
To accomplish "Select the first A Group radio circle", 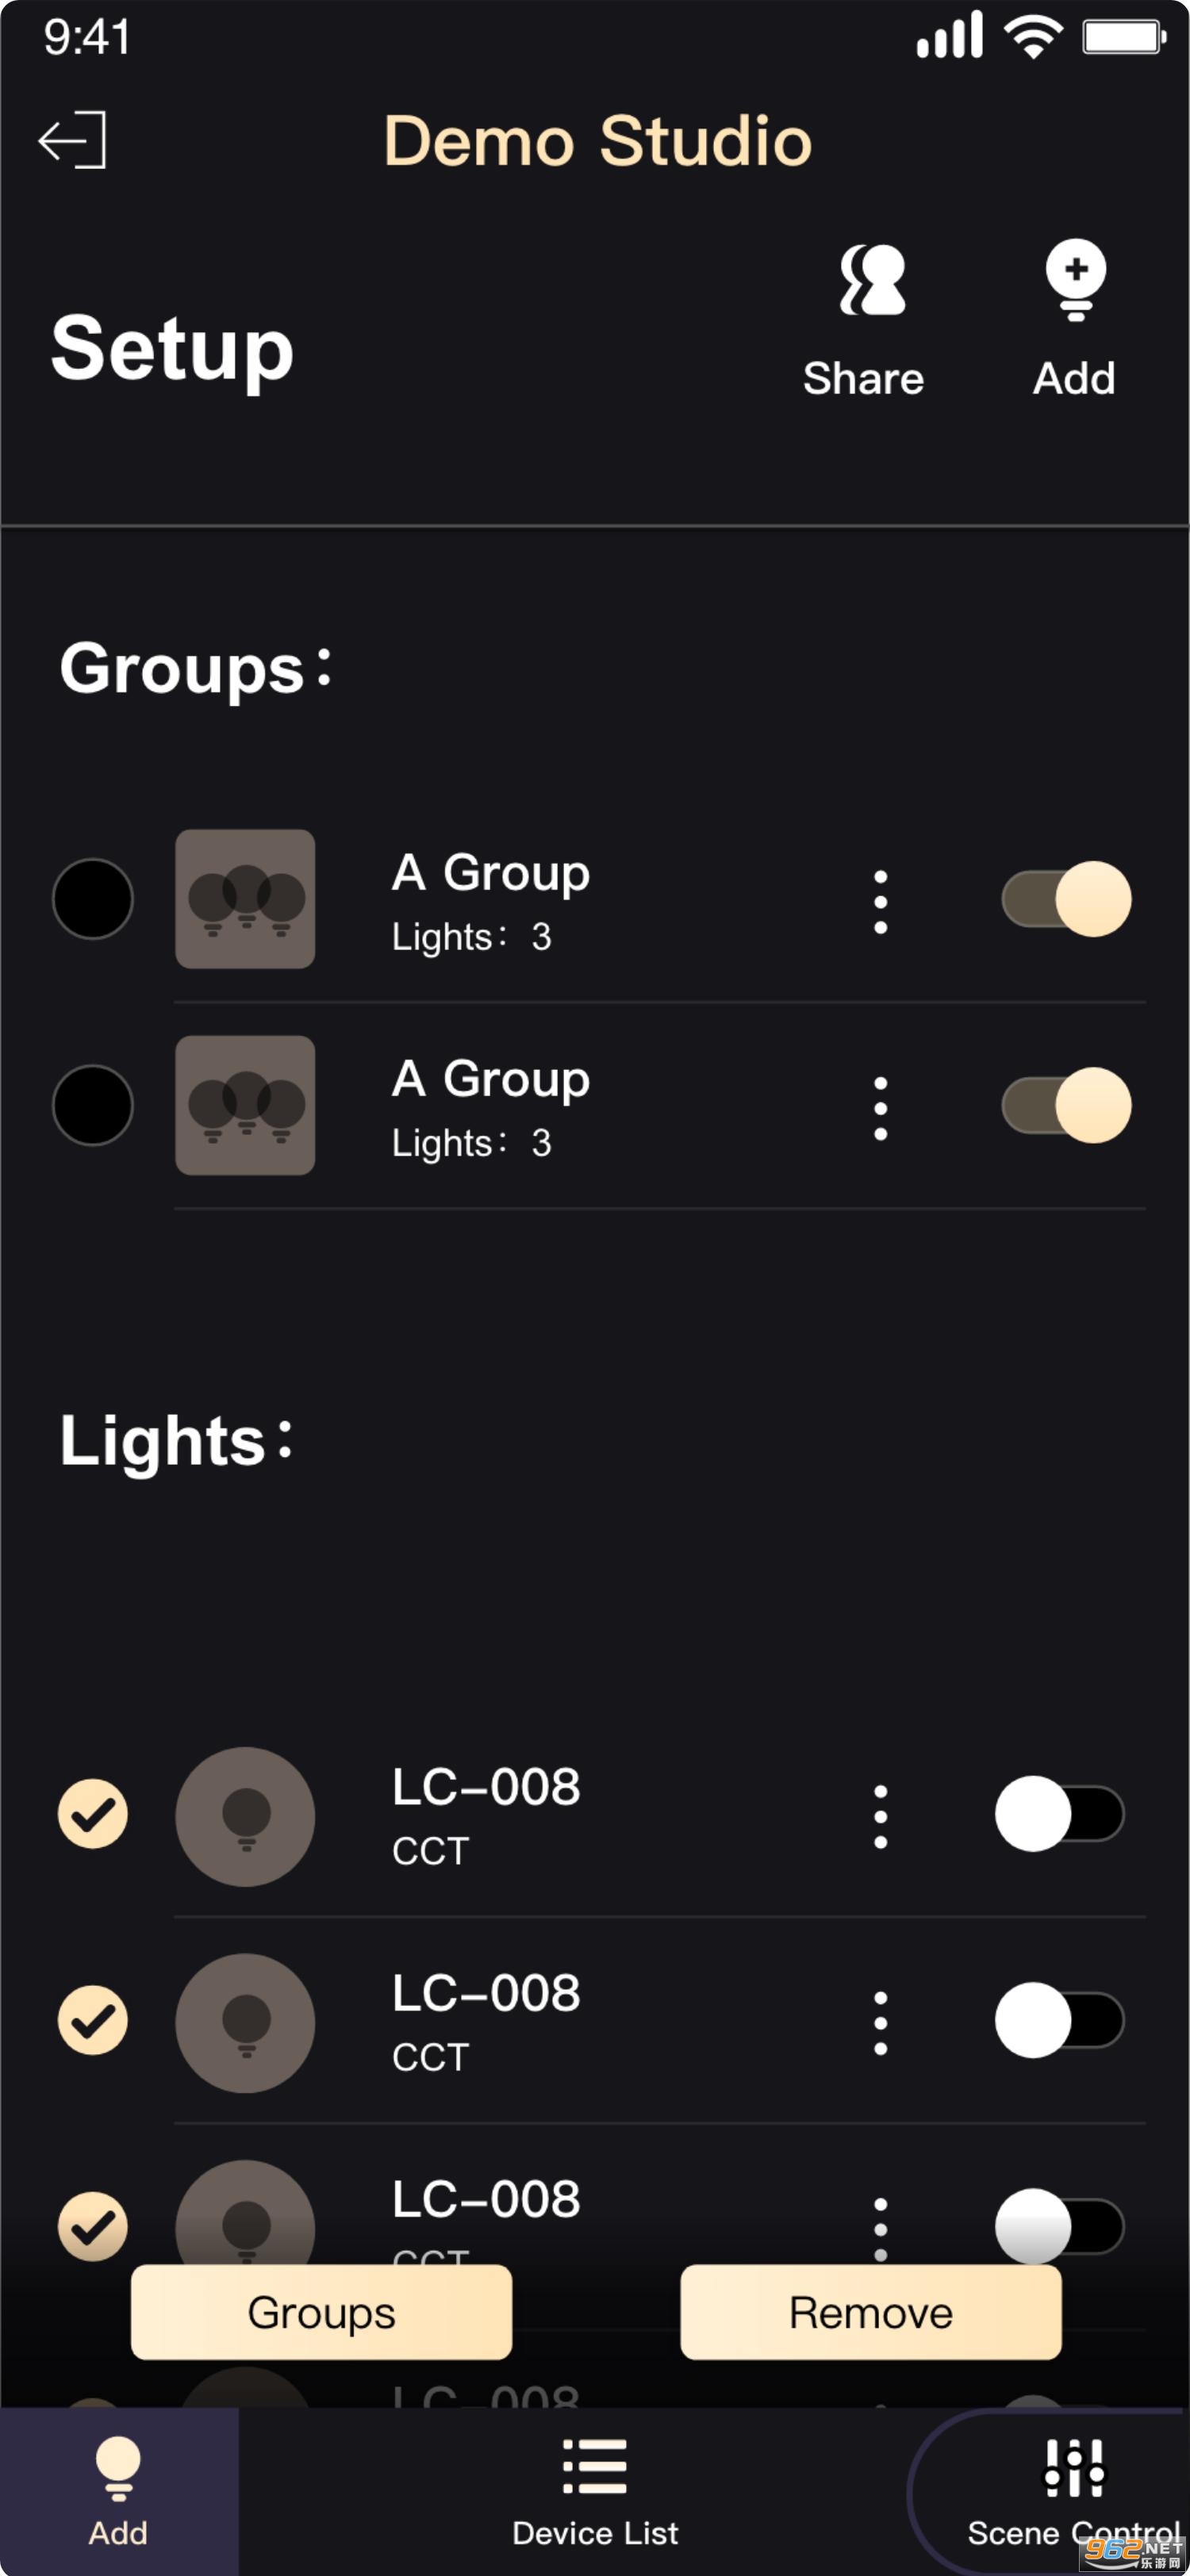I will [x=93, y=899].
